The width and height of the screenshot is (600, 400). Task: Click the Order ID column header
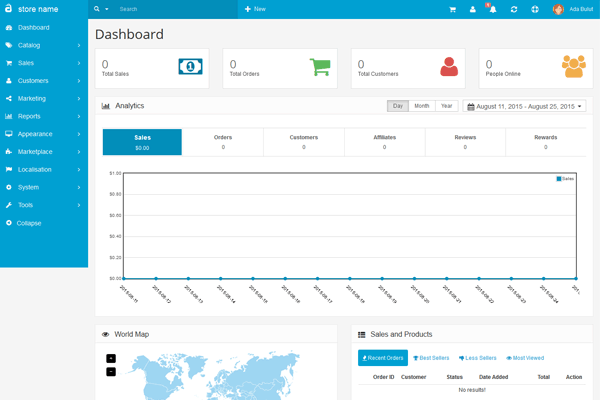(383, 377)
